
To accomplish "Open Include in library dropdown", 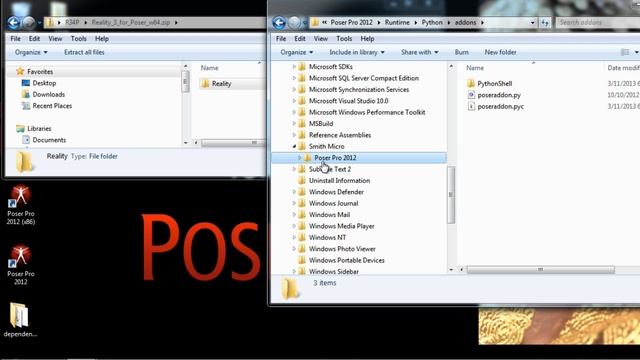I will click(357, 52).
